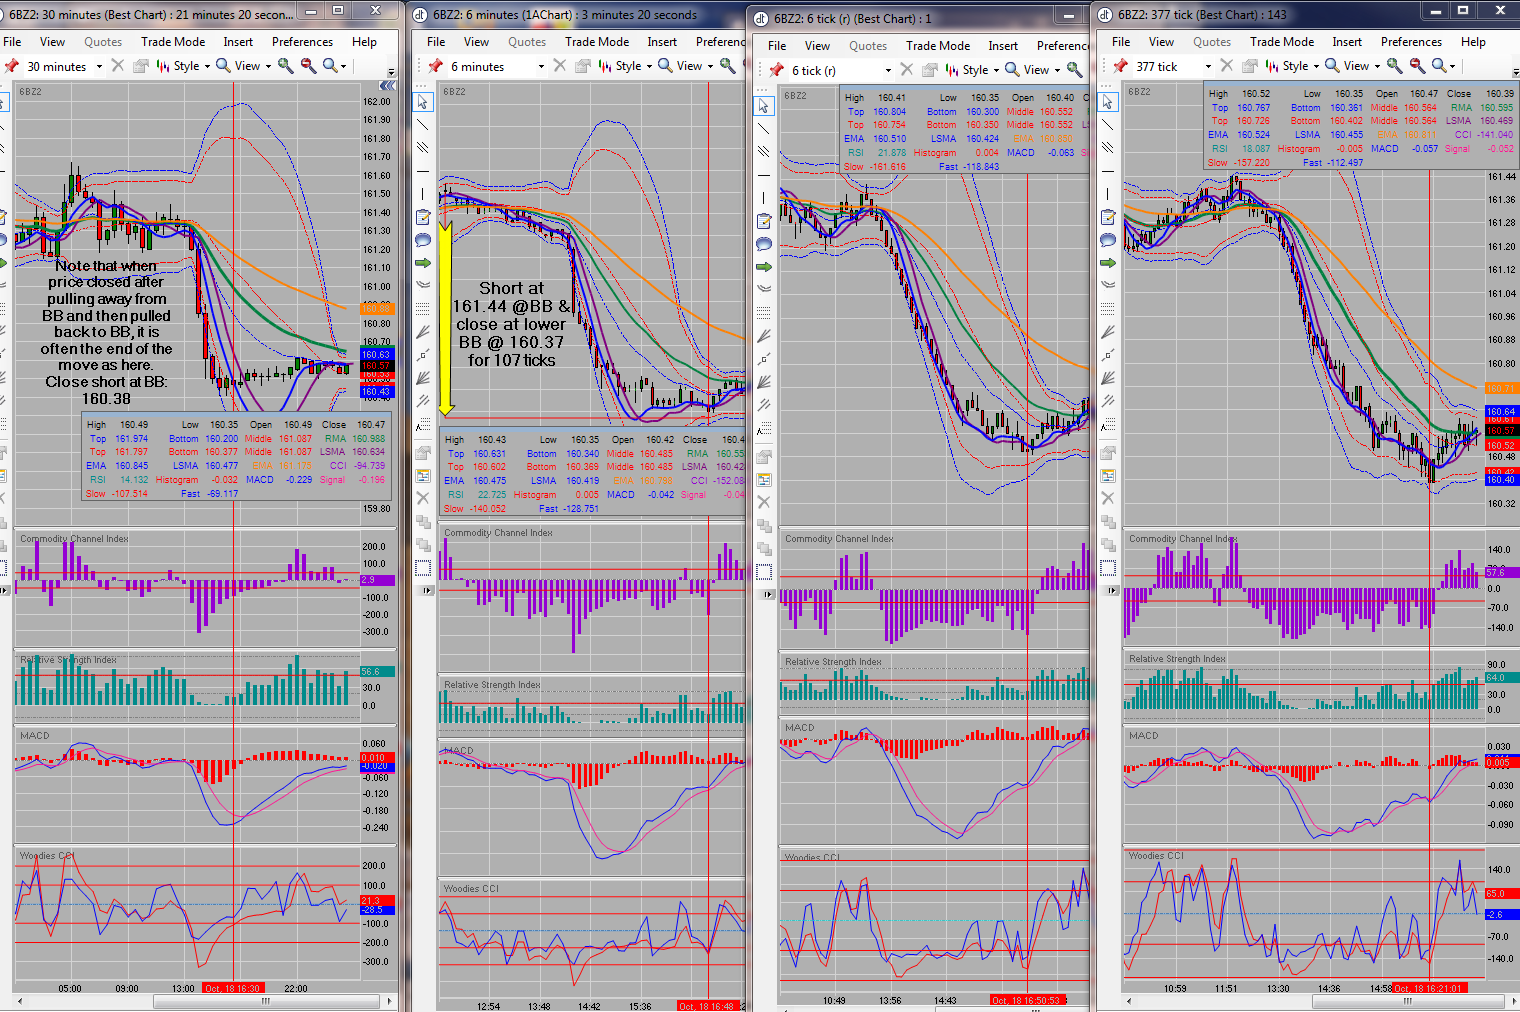The image size is (1520, 1012).
Task: Open Quotes menu in 377 tick window
Action: coord(1212,42)
